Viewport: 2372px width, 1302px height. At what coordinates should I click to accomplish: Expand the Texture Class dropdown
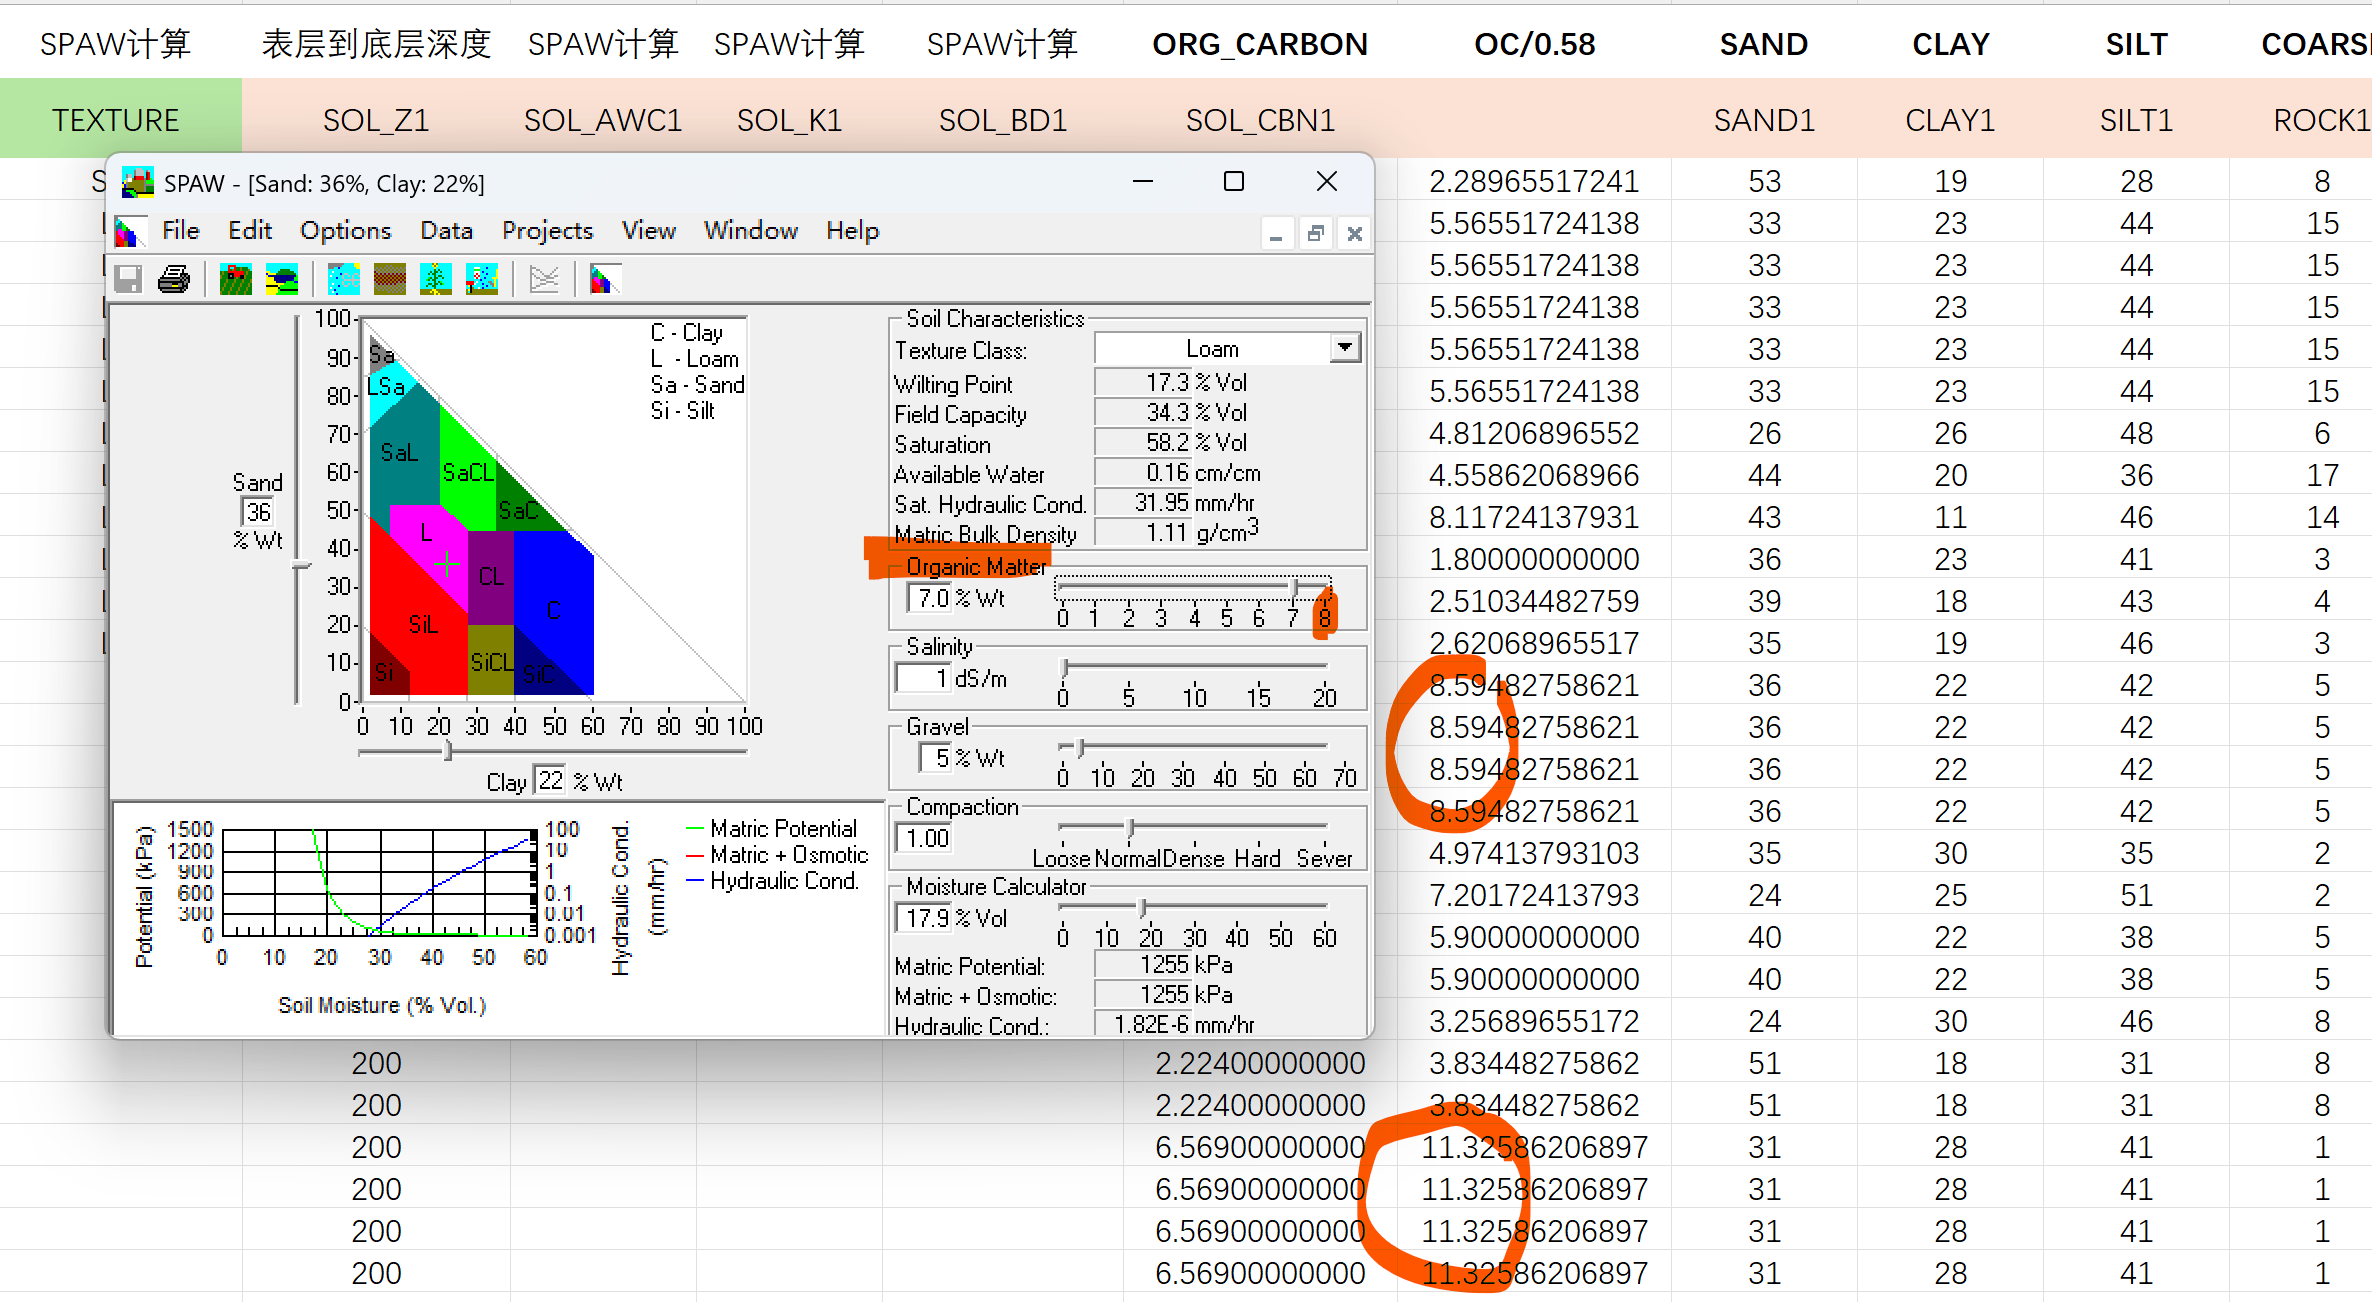1345,348
